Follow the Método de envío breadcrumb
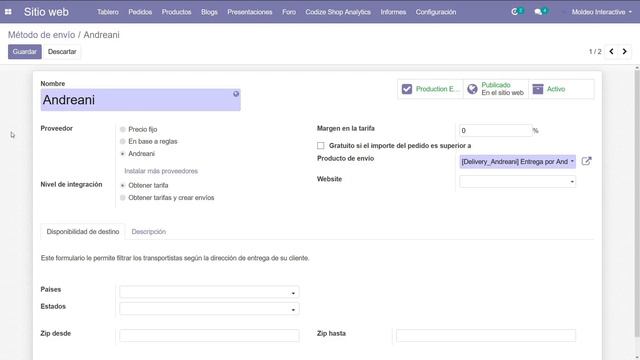 [x=41, y=35]
